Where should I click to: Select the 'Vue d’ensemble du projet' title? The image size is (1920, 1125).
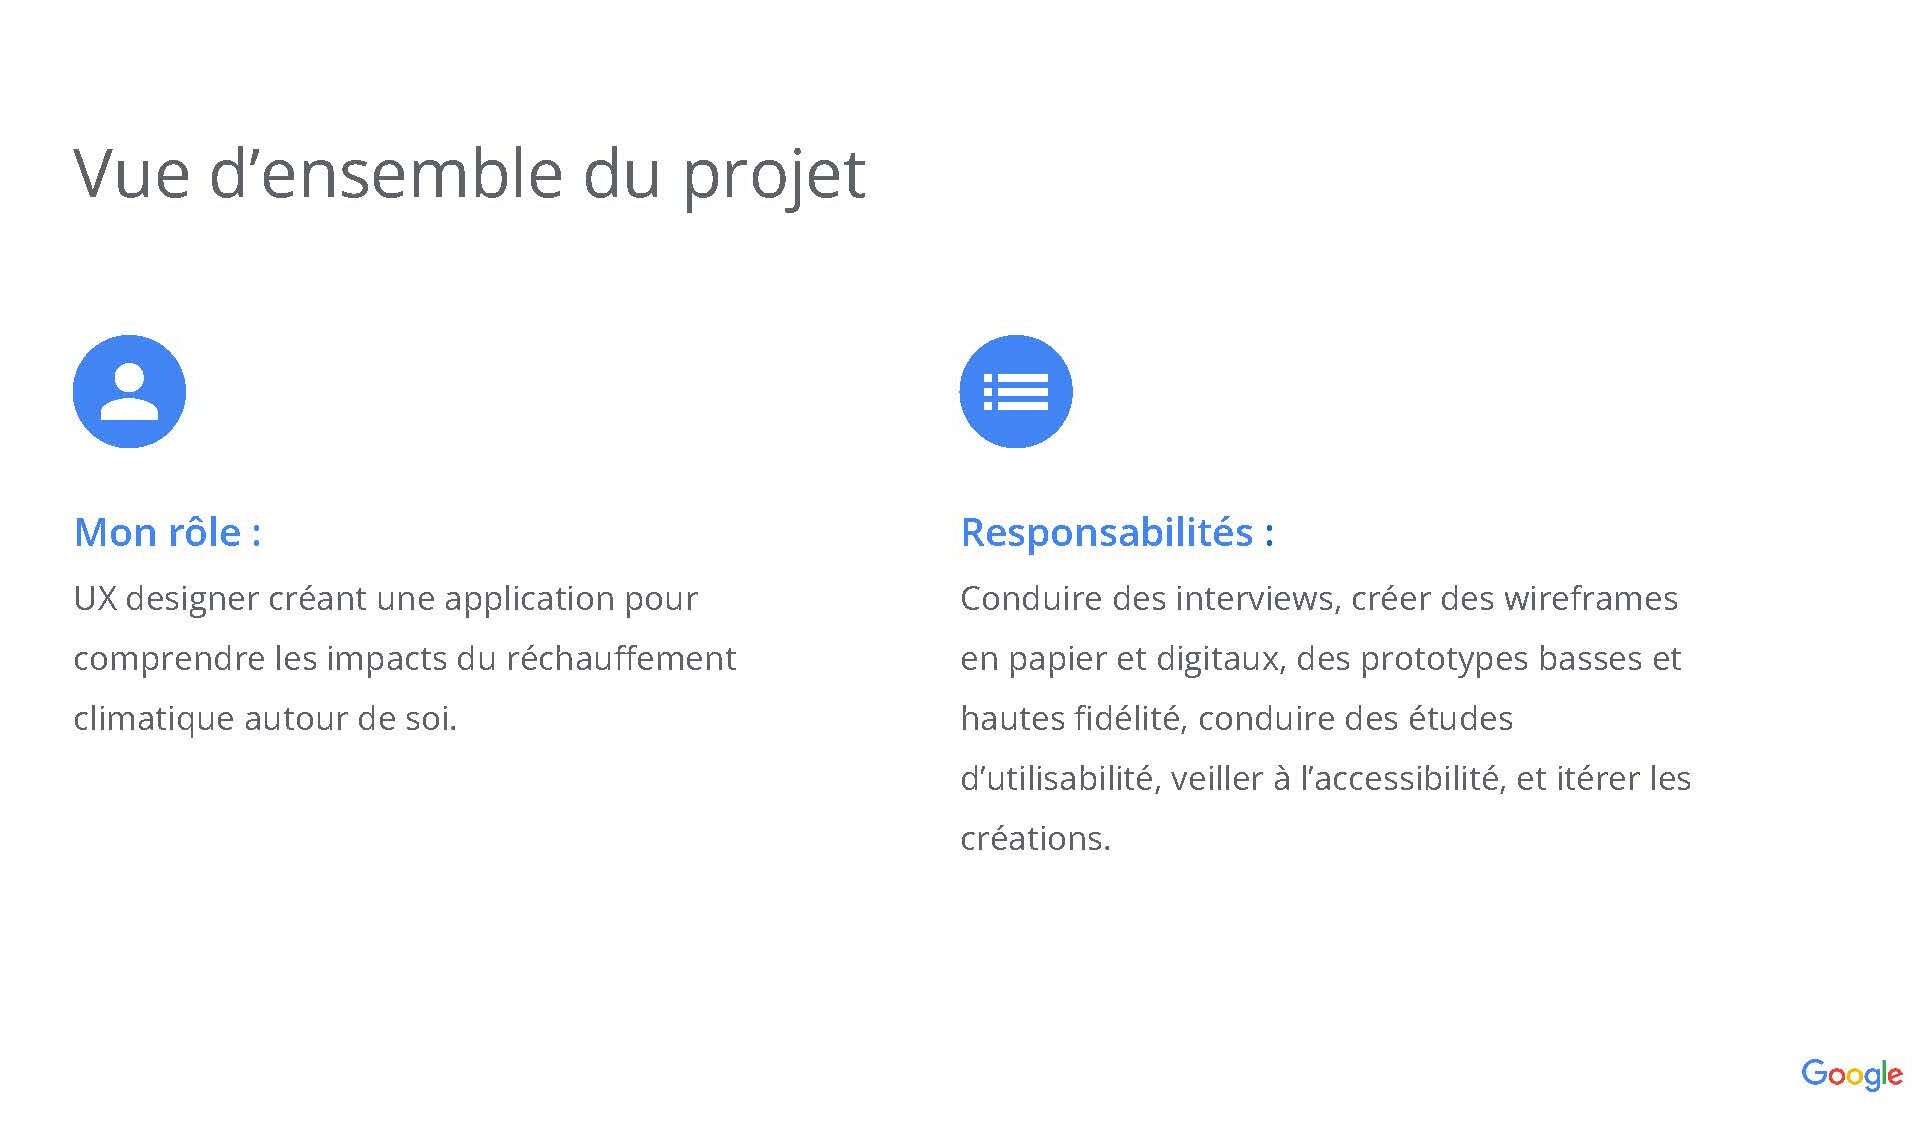(469, 175)
